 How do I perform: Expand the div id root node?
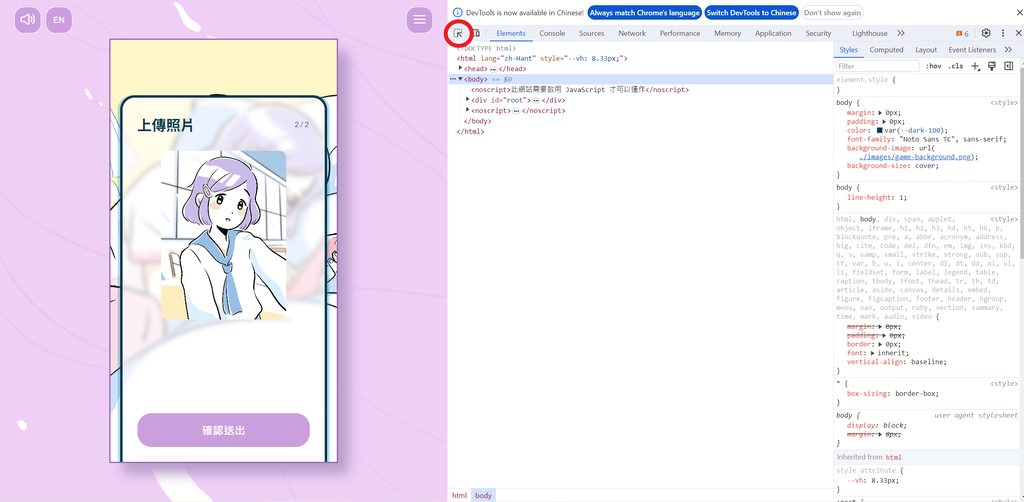pyautogui.click(x=468, y=100)
